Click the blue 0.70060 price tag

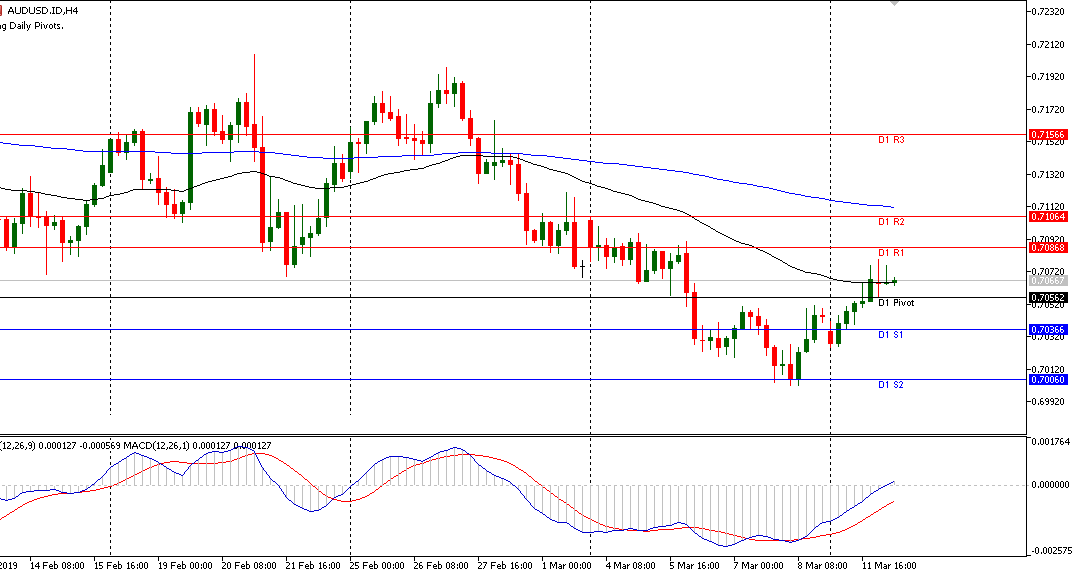(1048, 380)
